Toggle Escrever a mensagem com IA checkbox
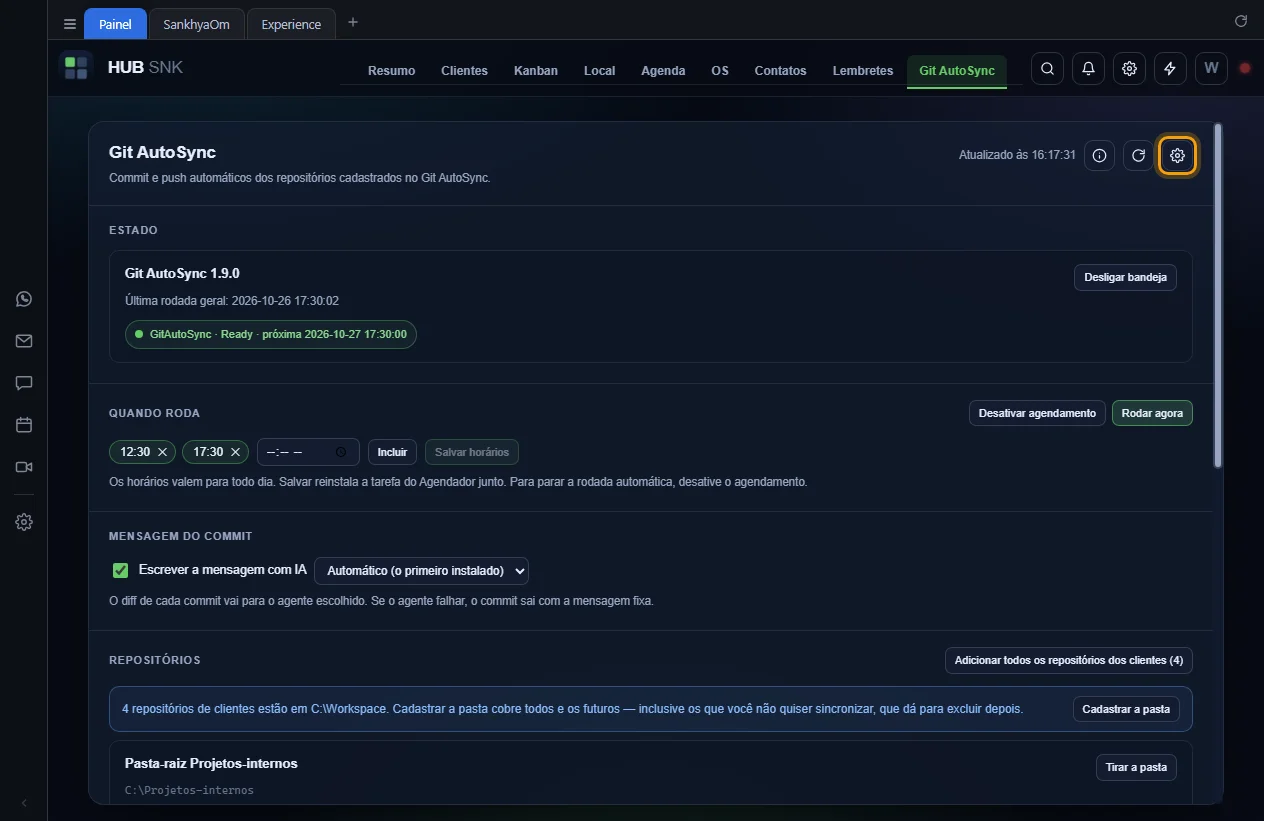The image size is (1264, 821). [x=121, y=570]
